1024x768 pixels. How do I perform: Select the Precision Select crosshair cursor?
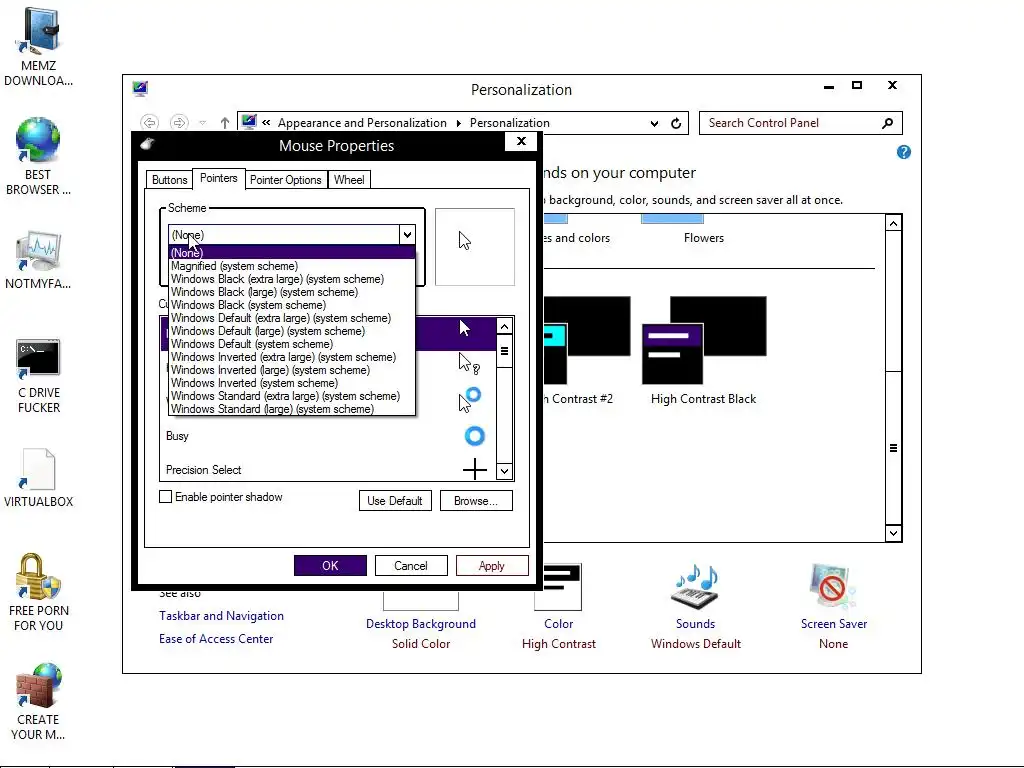(x=327, y=470)
